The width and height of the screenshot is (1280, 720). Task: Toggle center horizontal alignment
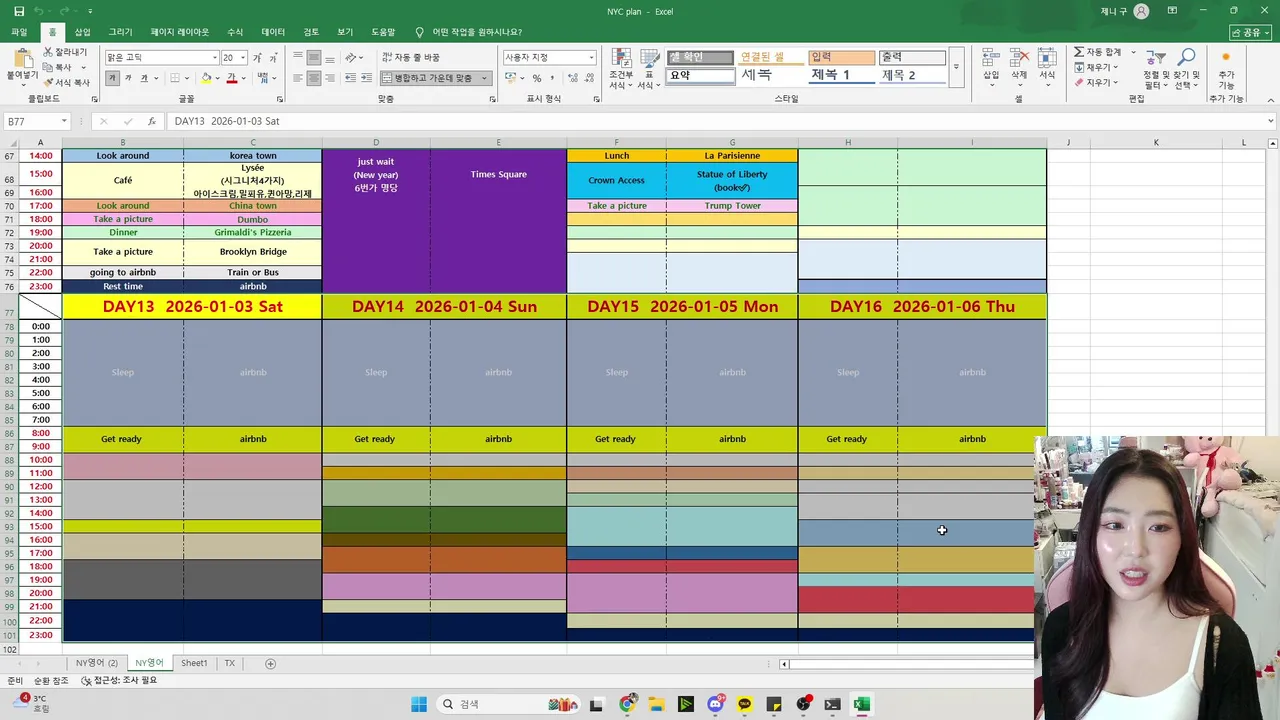click(314, 78)
